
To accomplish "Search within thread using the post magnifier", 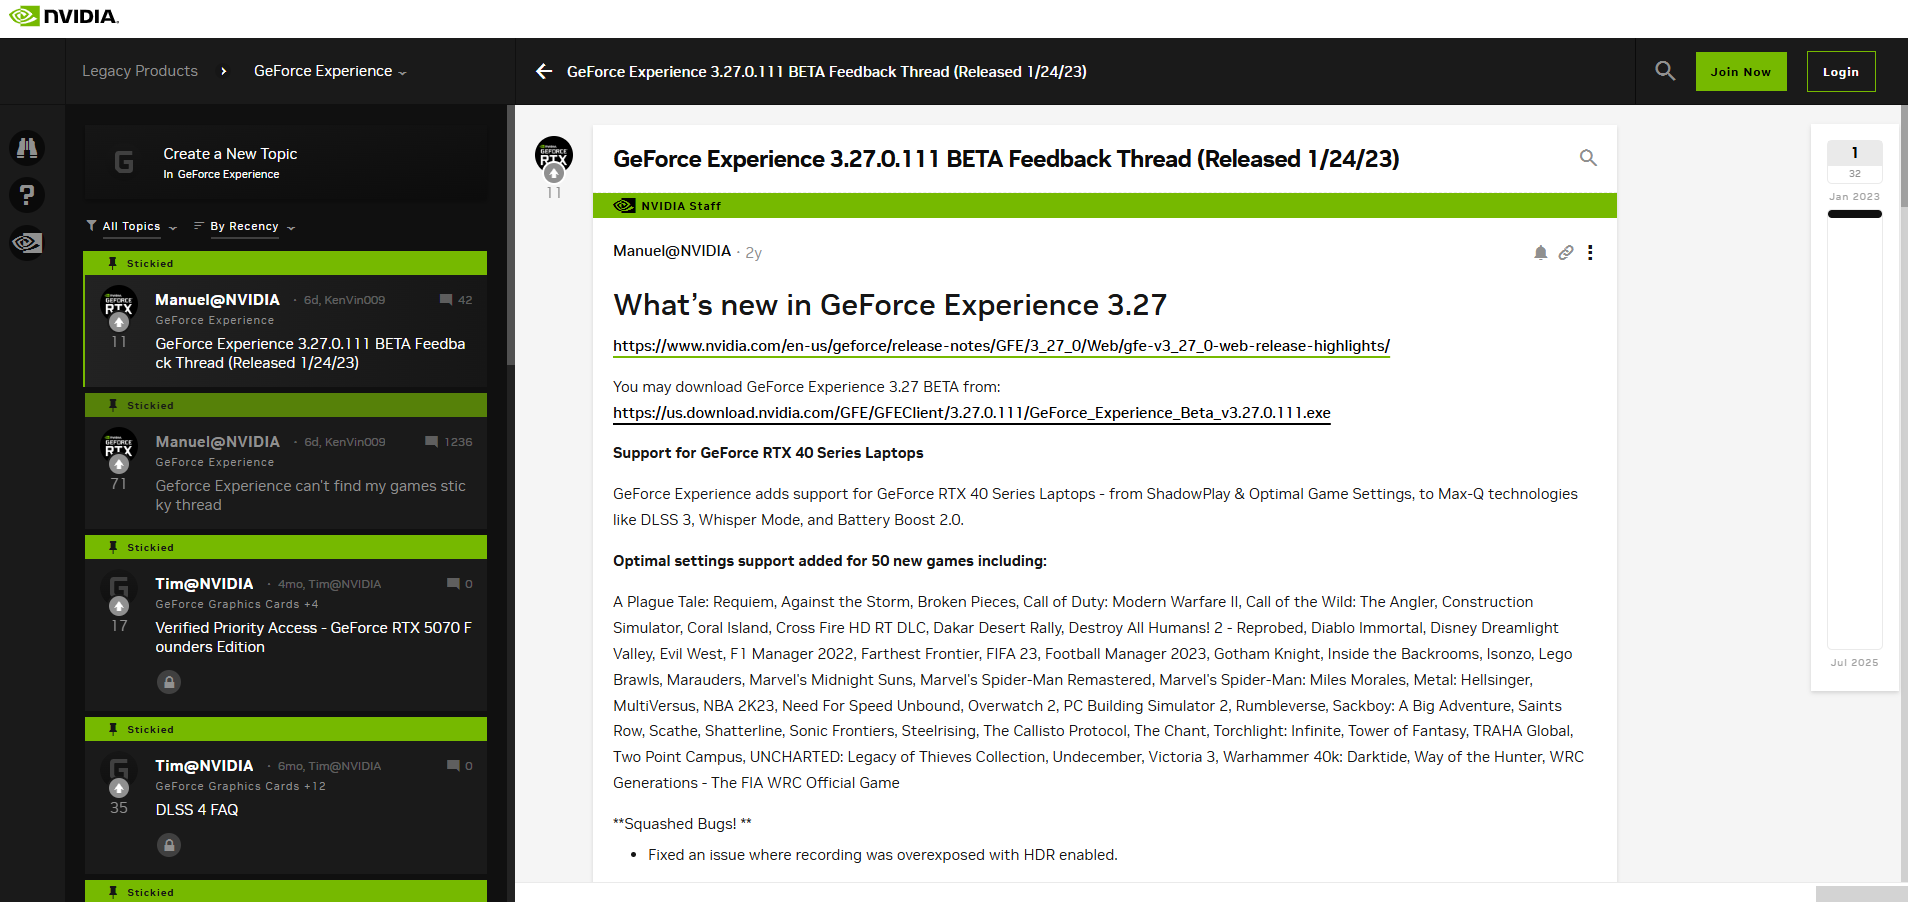I will 1588,158.
